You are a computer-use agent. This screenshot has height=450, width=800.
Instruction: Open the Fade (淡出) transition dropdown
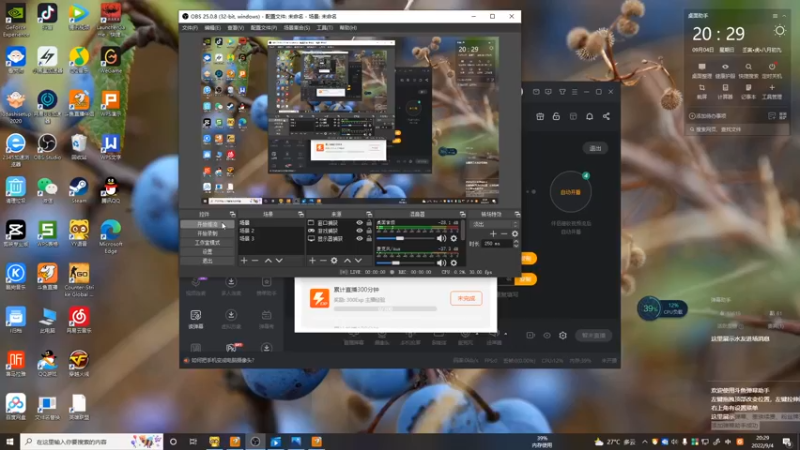click(495, 224)
